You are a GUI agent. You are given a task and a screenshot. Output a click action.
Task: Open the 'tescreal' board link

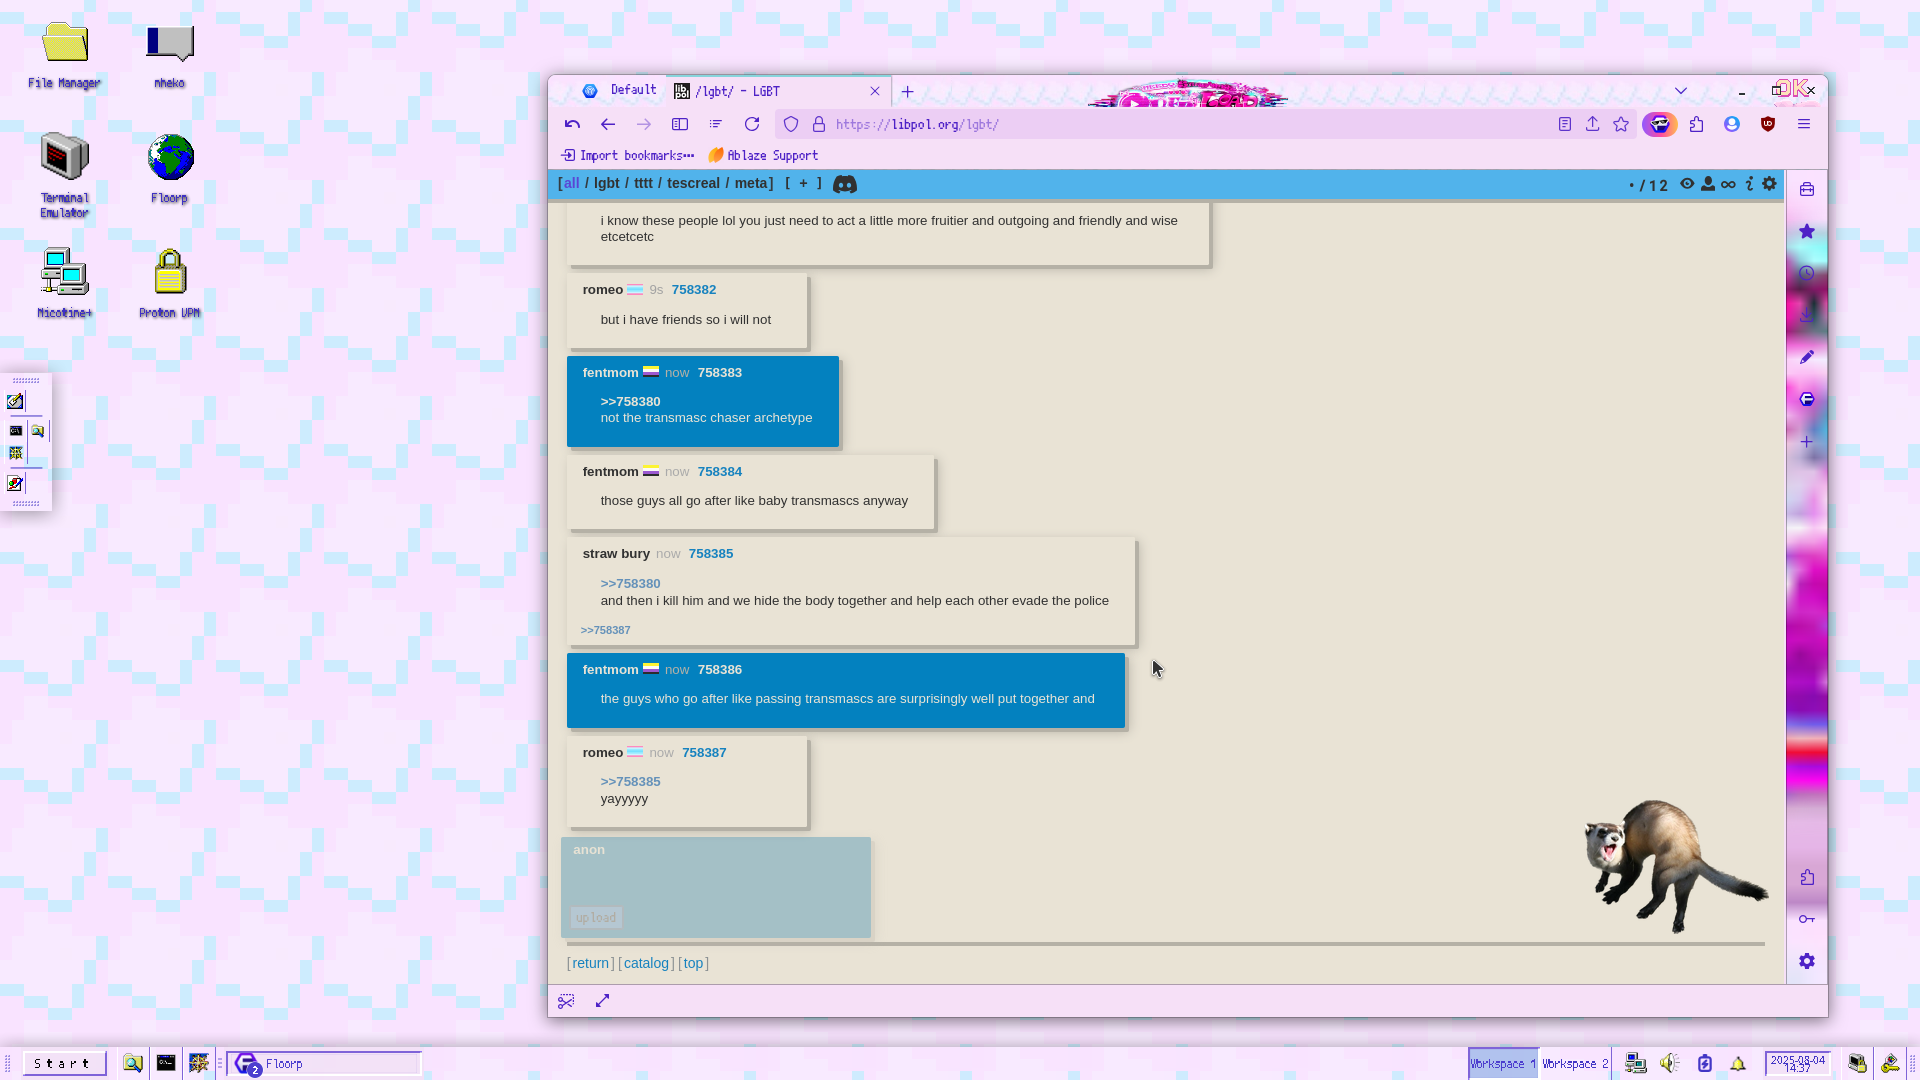tap(693, 183)
